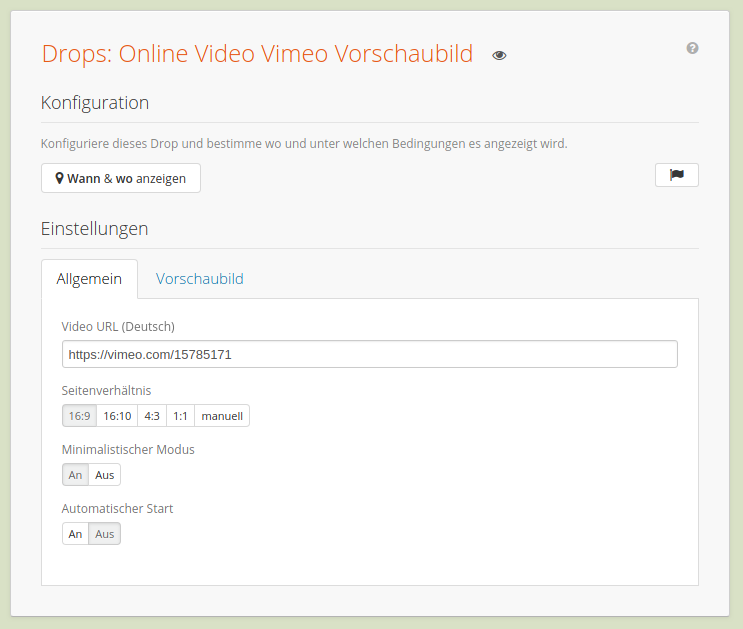
Task: Click the flag language button
Action: pos(677,175)
